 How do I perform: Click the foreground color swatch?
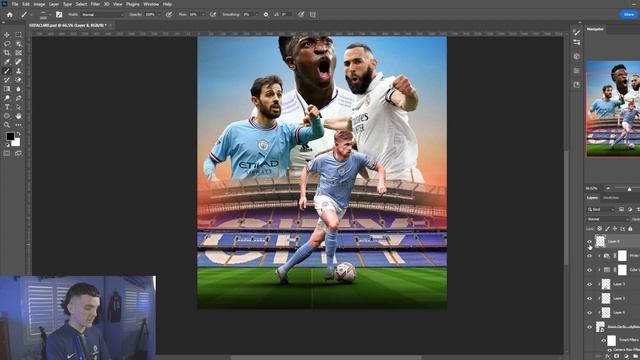pyautogui.click(x=10, y=136)
